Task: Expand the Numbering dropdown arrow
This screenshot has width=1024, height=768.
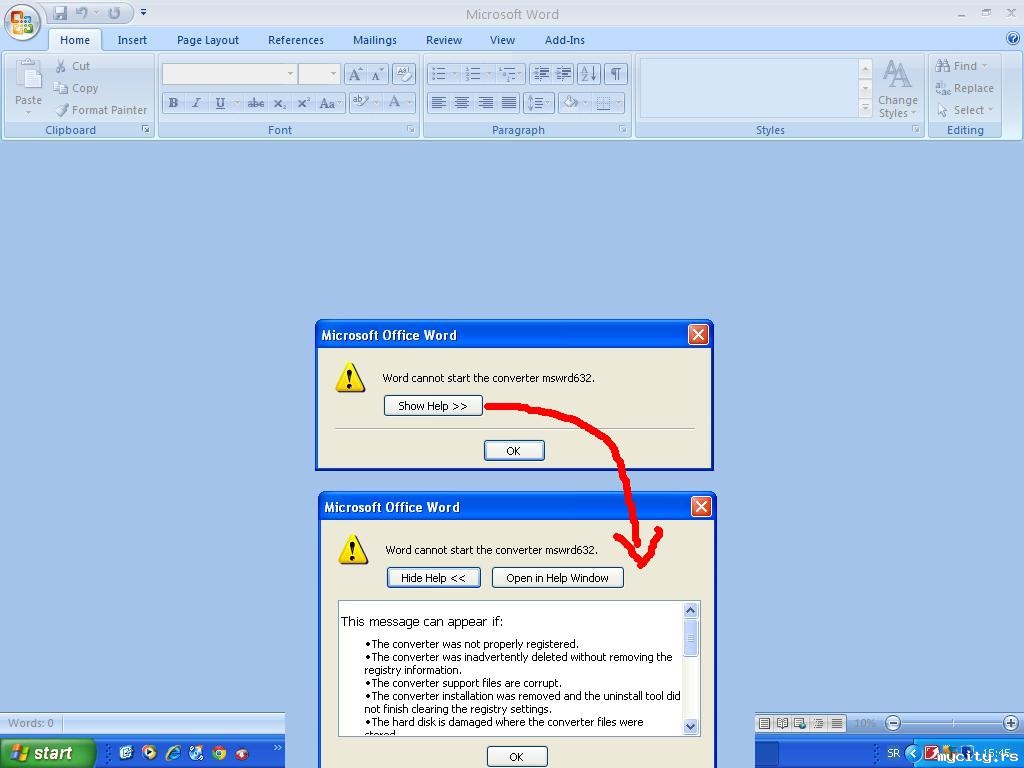Action: pos(488,74)
